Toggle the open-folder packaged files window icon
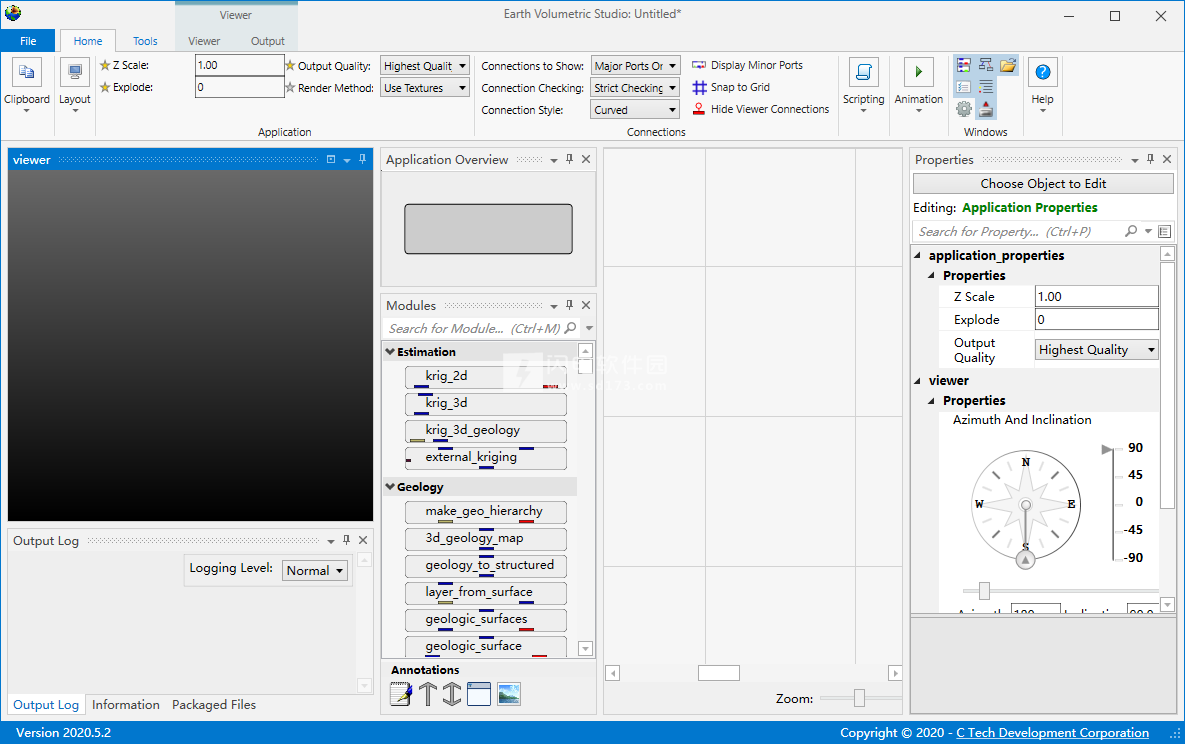This screenshot has height=744, width=1185. 1008,66
